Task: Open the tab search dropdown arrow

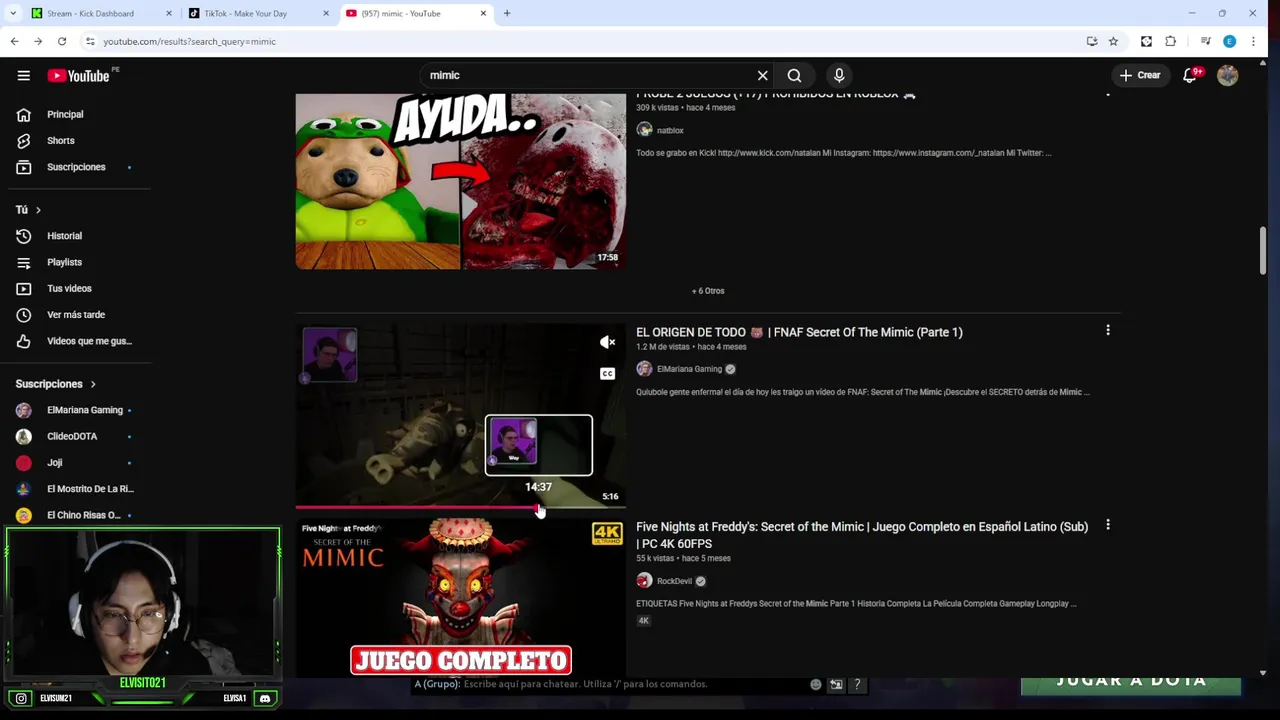Action: pos(12,13)
